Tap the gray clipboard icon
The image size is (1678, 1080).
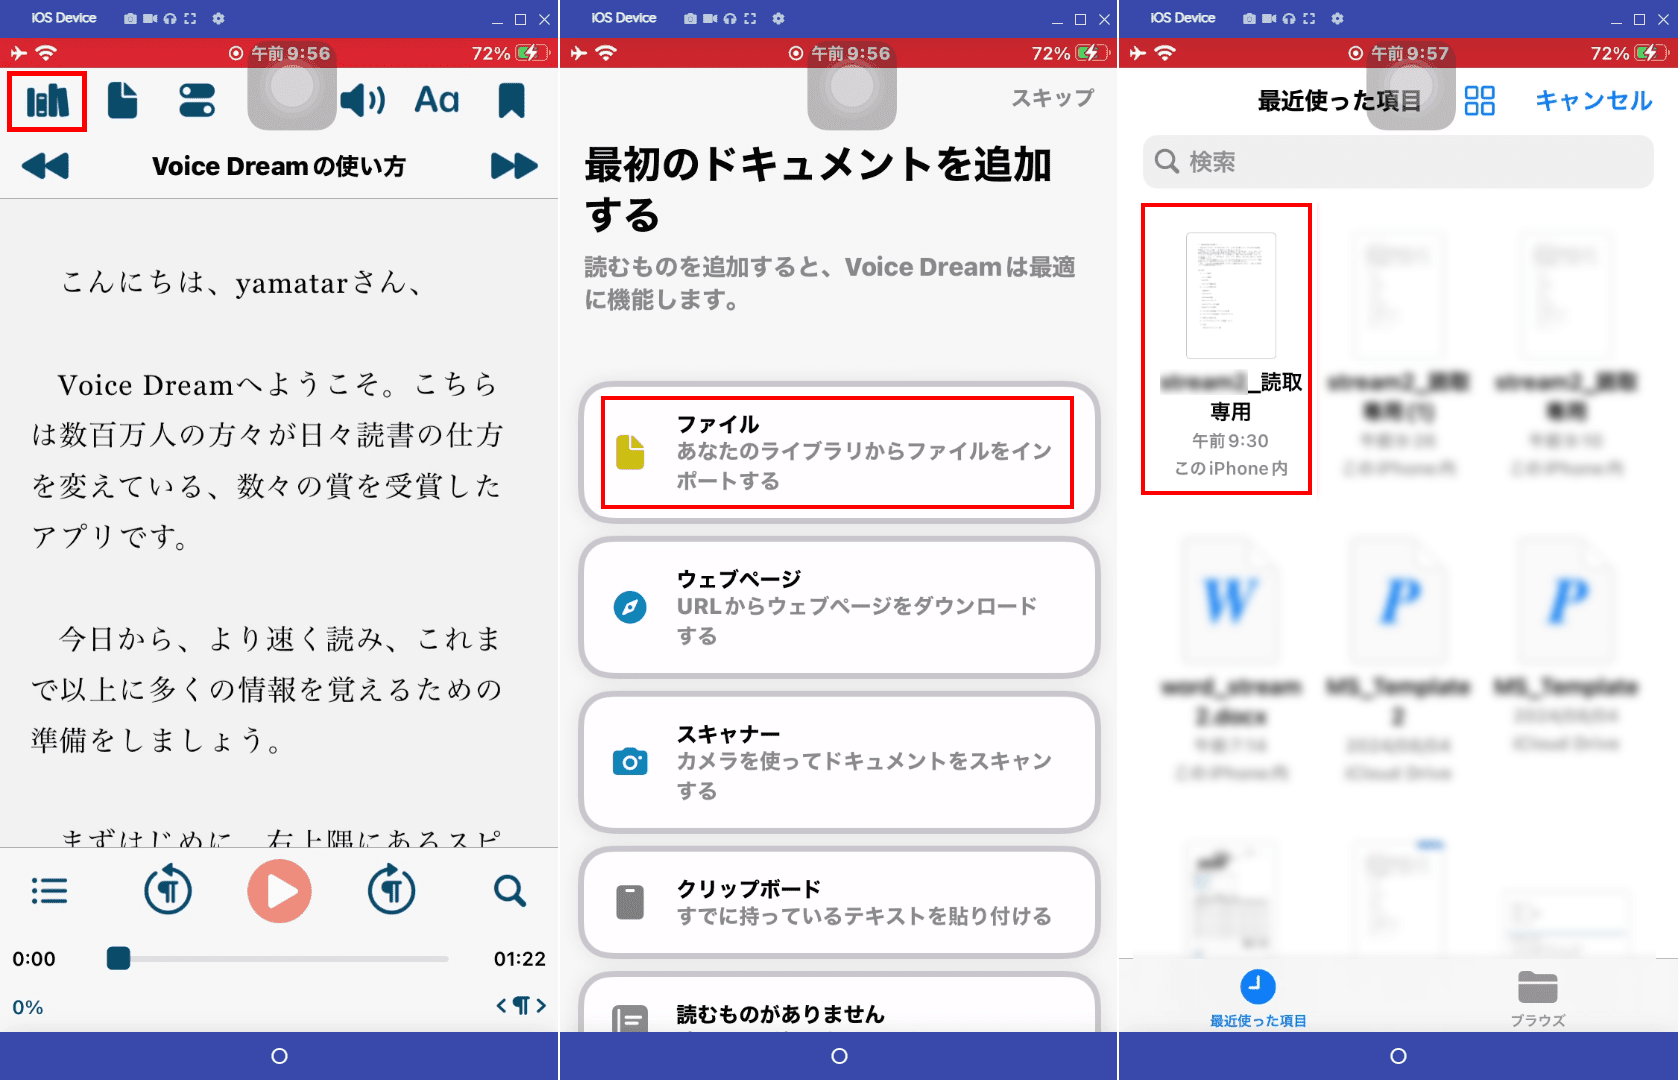630,902
